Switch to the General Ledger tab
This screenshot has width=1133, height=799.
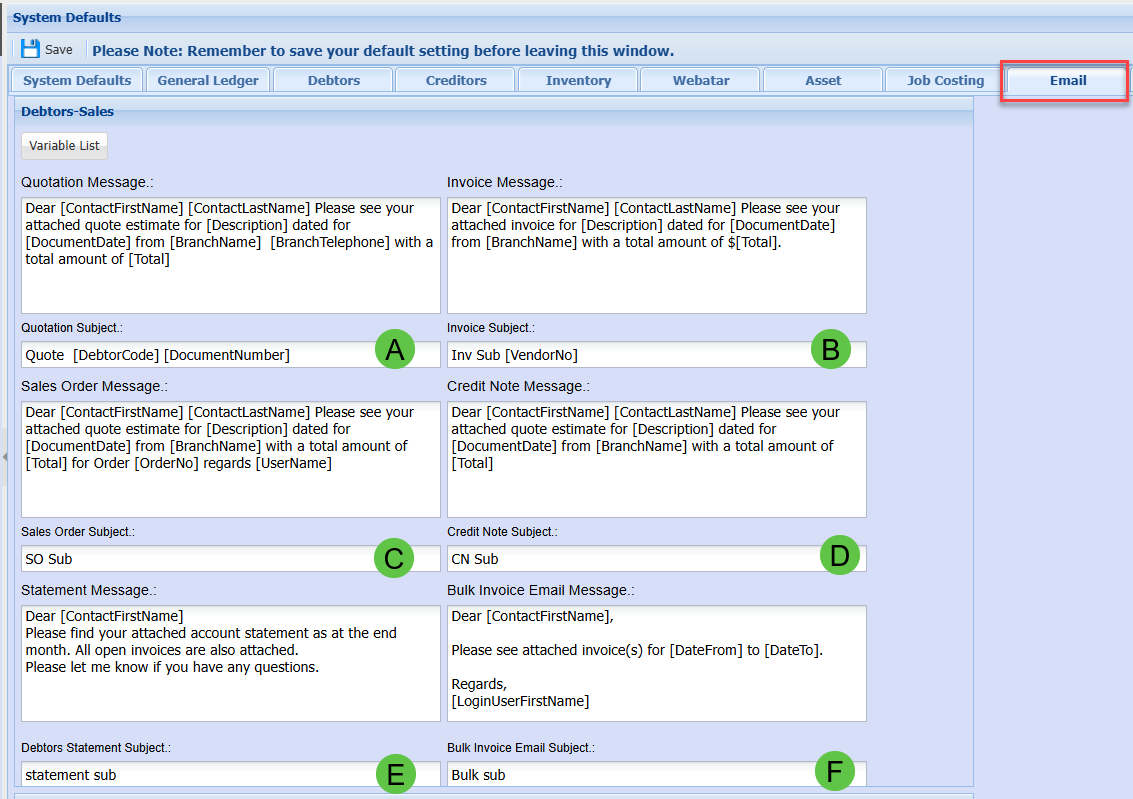click(208, 80)
